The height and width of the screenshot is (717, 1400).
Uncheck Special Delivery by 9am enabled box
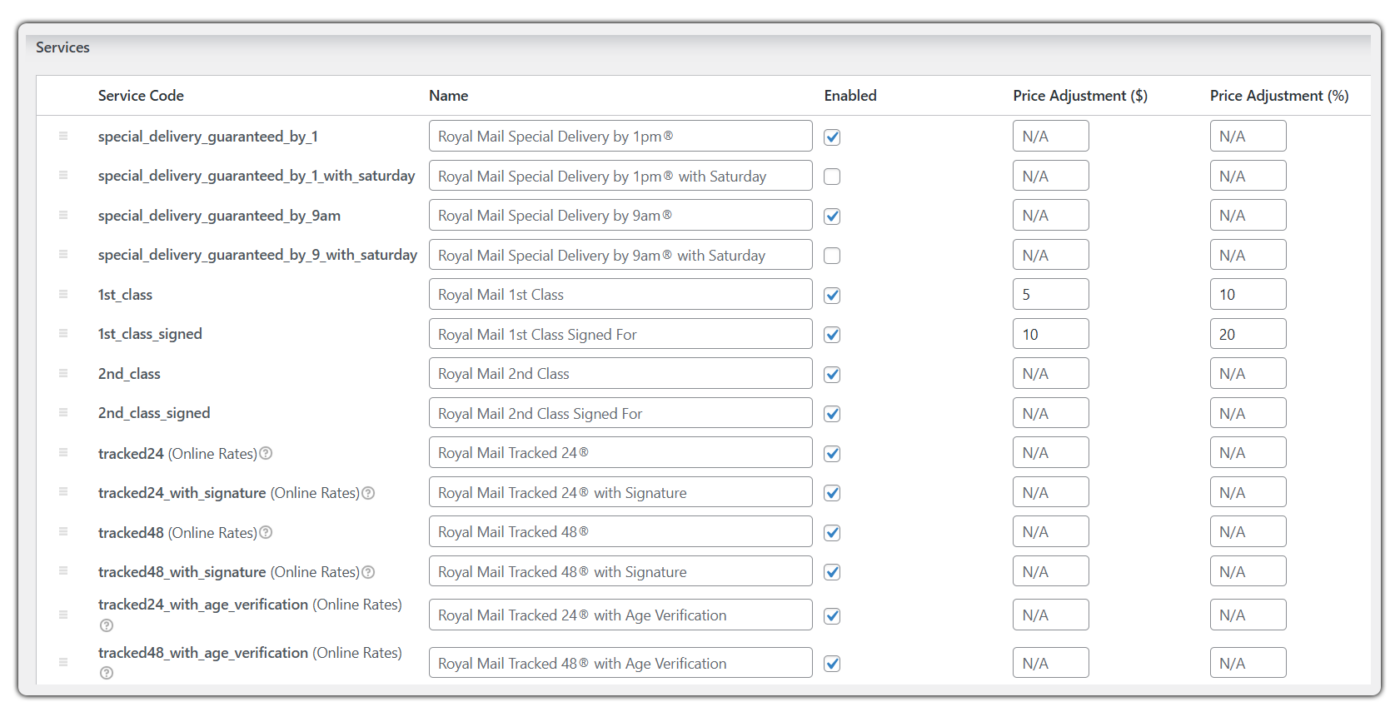tap(832, 216)
